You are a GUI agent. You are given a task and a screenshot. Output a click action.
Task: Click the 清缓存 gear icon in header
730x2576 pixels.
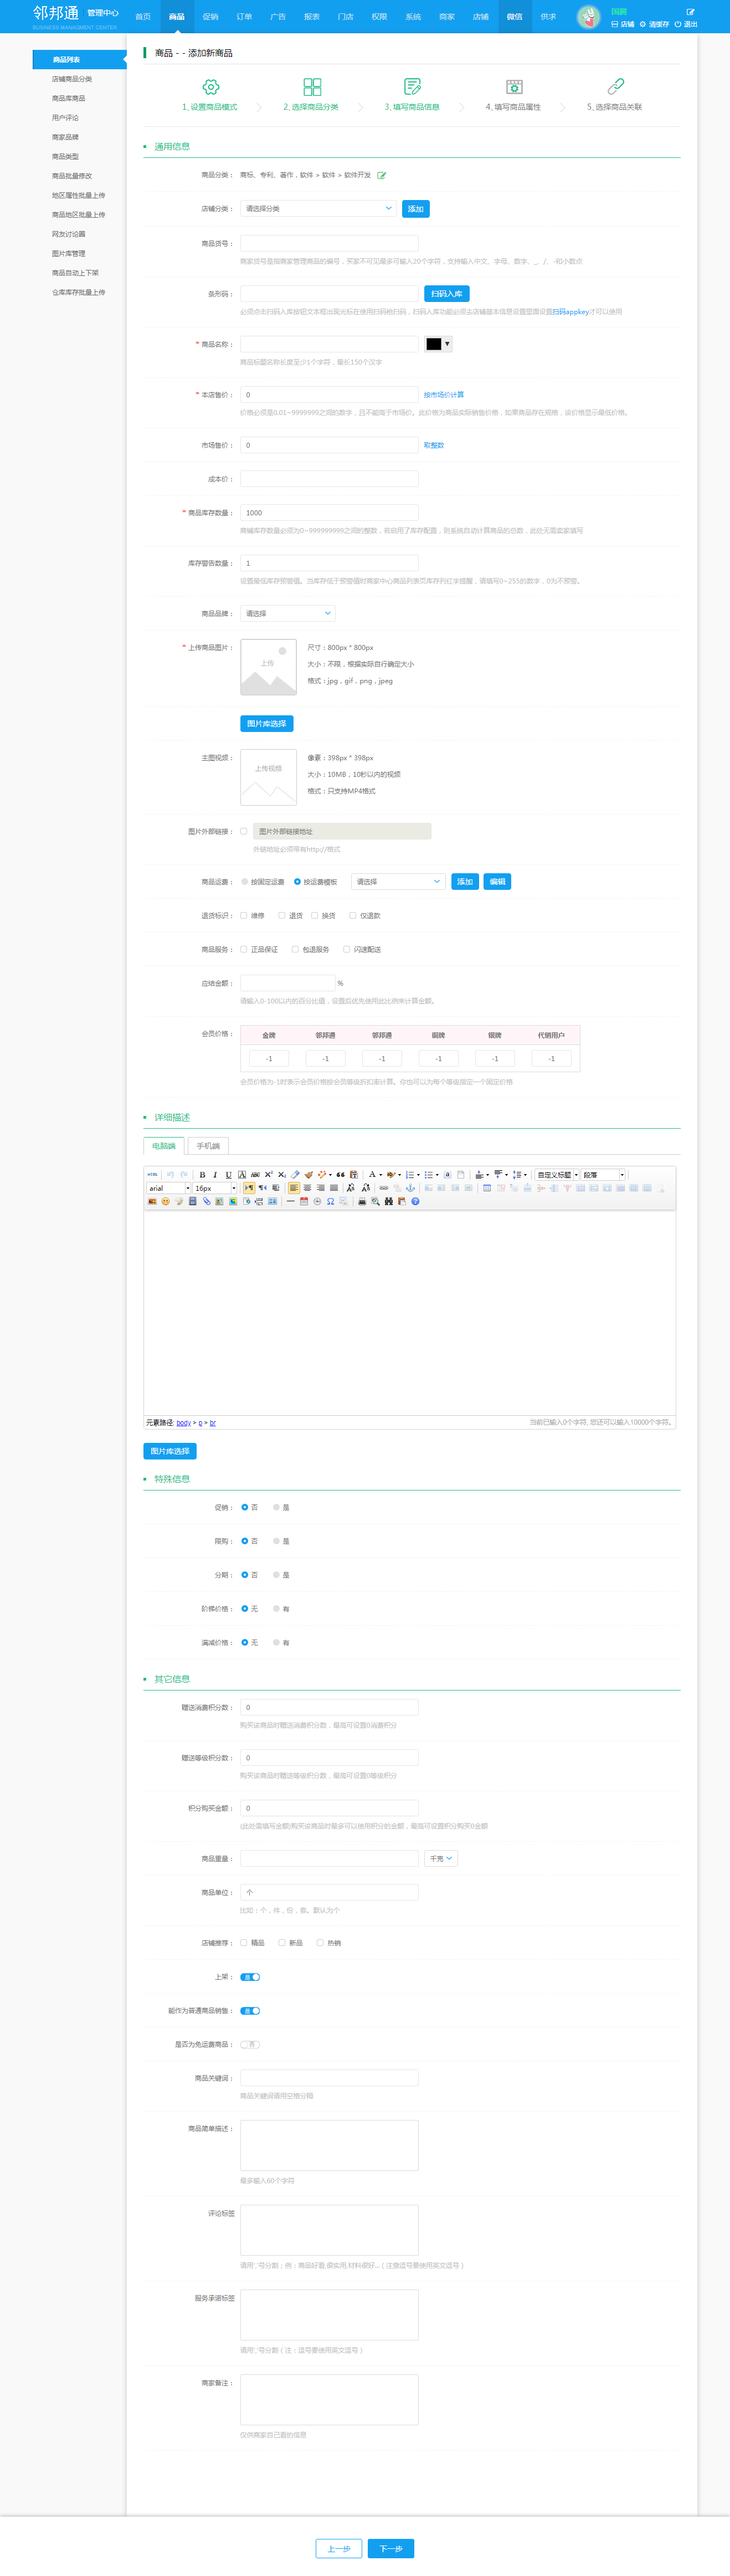pos(643,24)
